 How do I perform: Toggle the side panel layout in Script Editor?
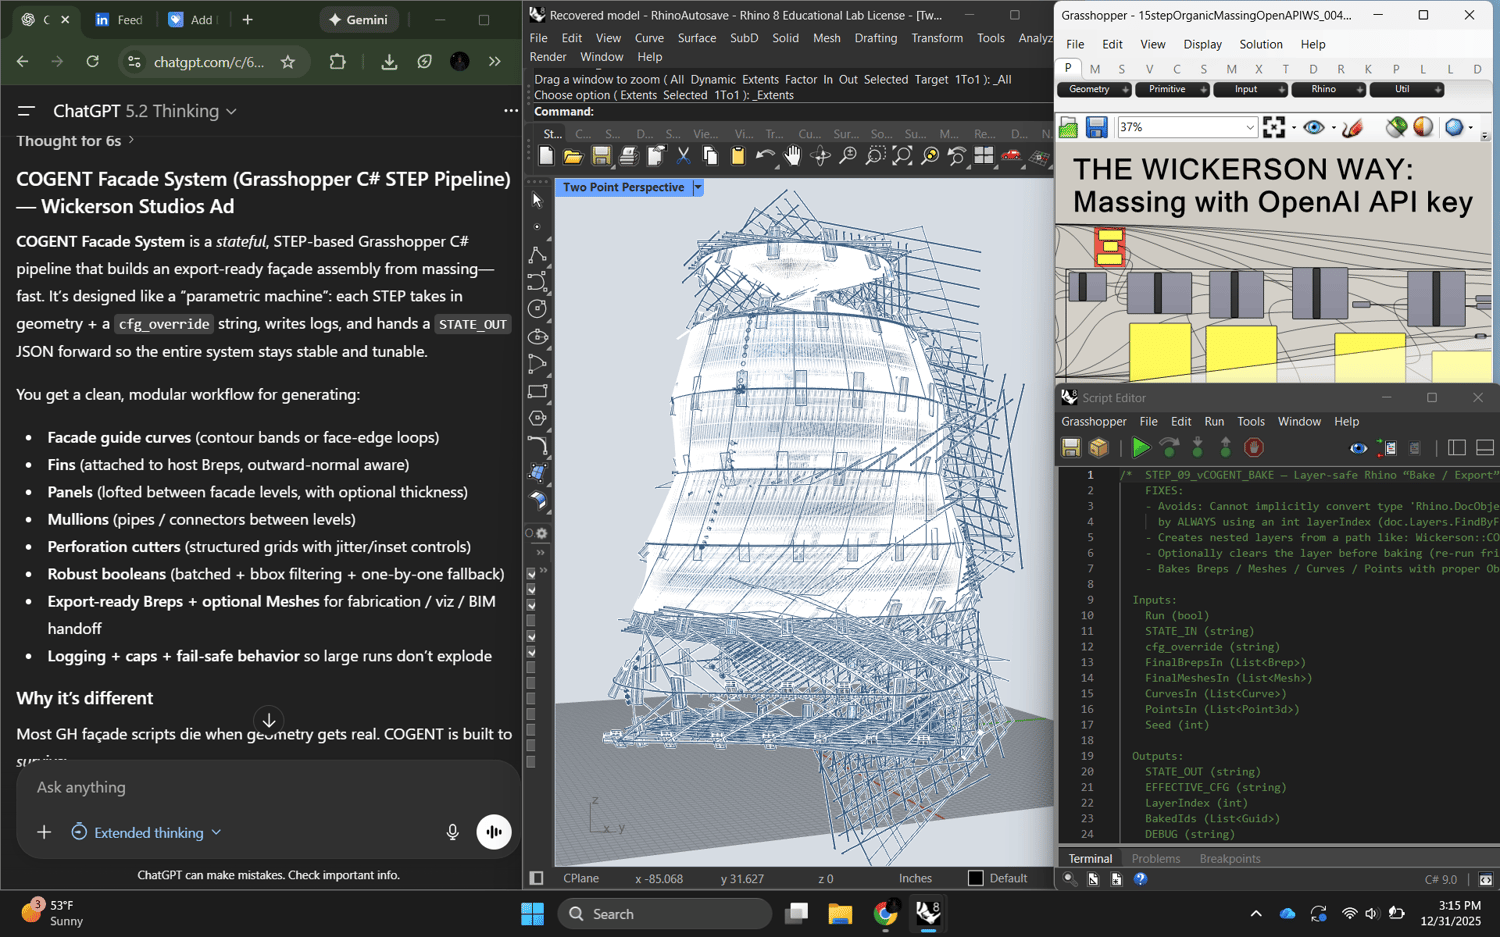click(1457, 448)
